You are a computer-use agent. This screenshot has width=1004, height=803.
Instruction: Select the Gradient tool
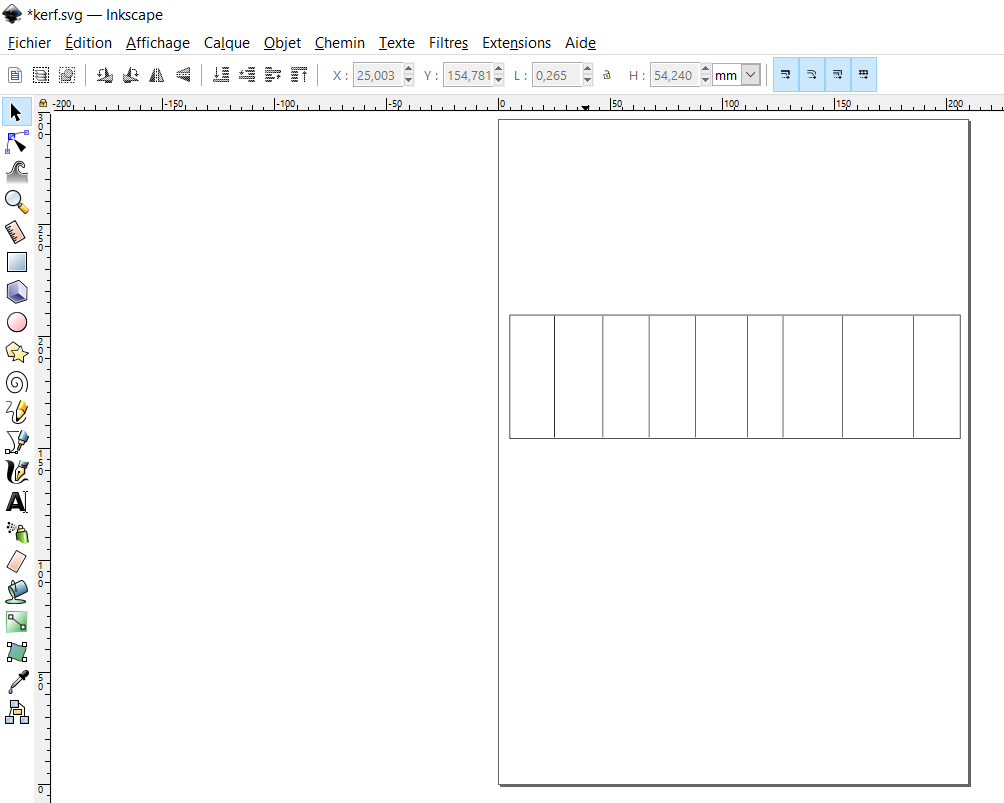(x=17, y=622)
